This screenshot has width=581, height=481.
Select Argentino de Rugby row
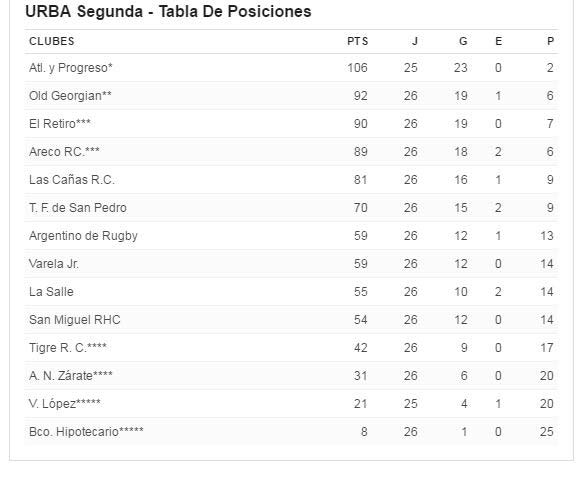pos(291,236)
